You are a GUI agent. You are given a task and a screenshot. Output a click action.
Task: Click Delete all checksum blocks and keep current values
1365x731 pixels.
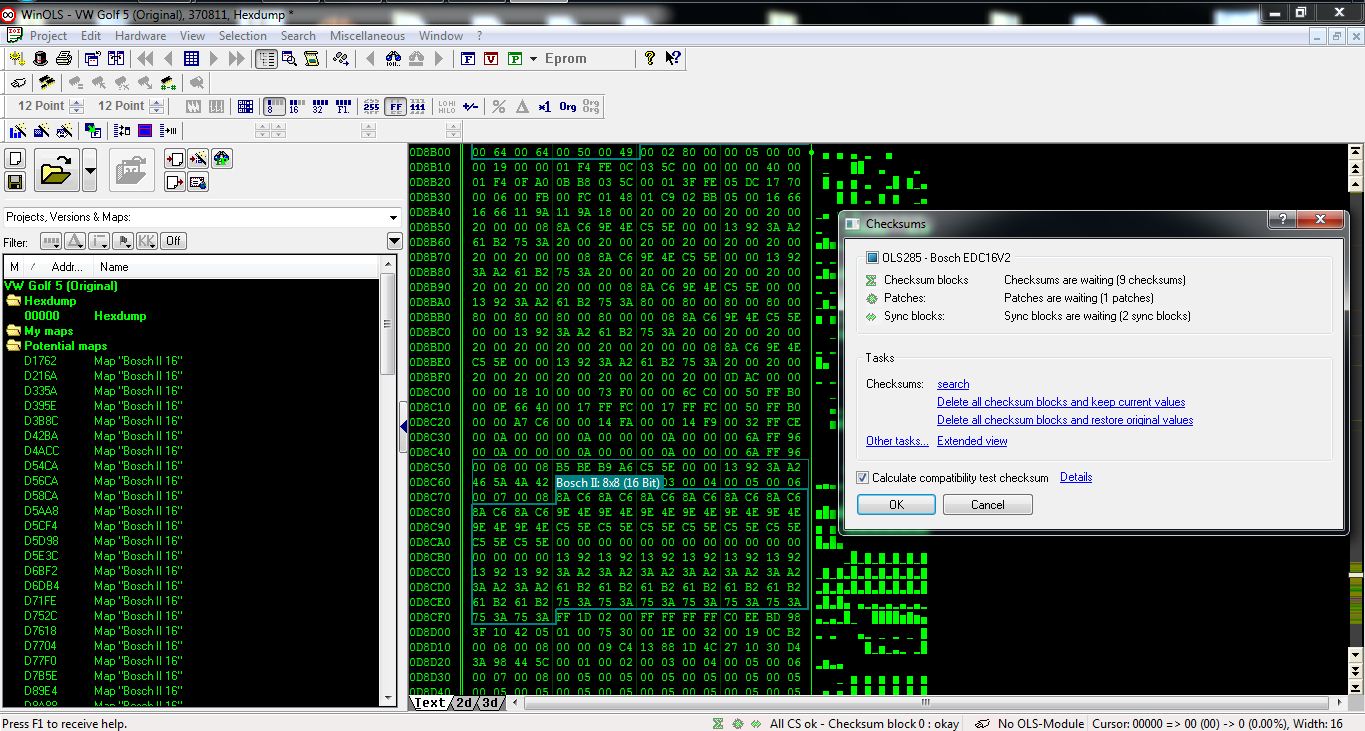click(x=1061, y=402)
